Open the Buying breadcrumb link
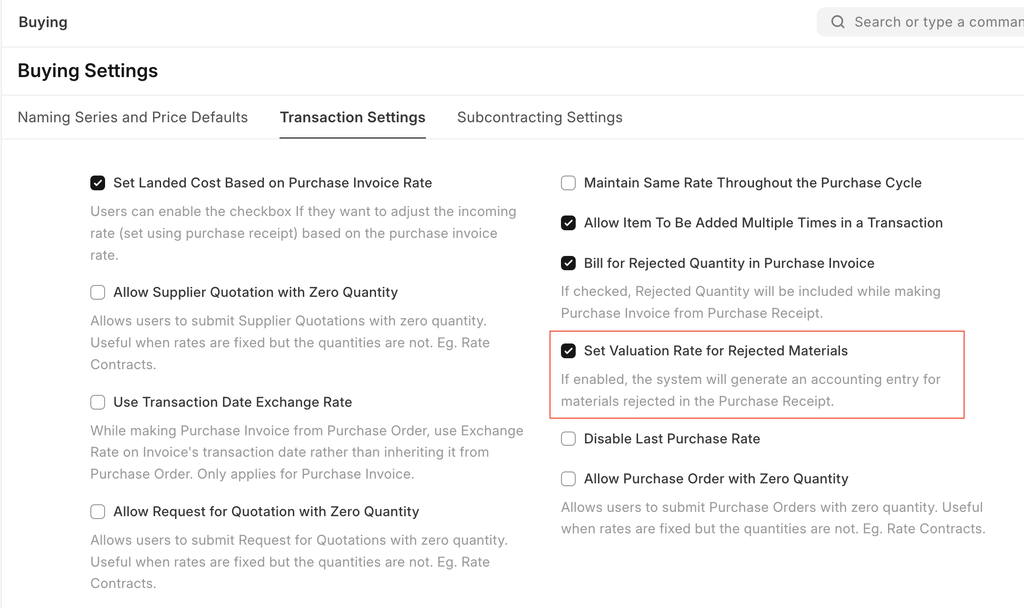1024x608 pixels. [x=43, y=22]
